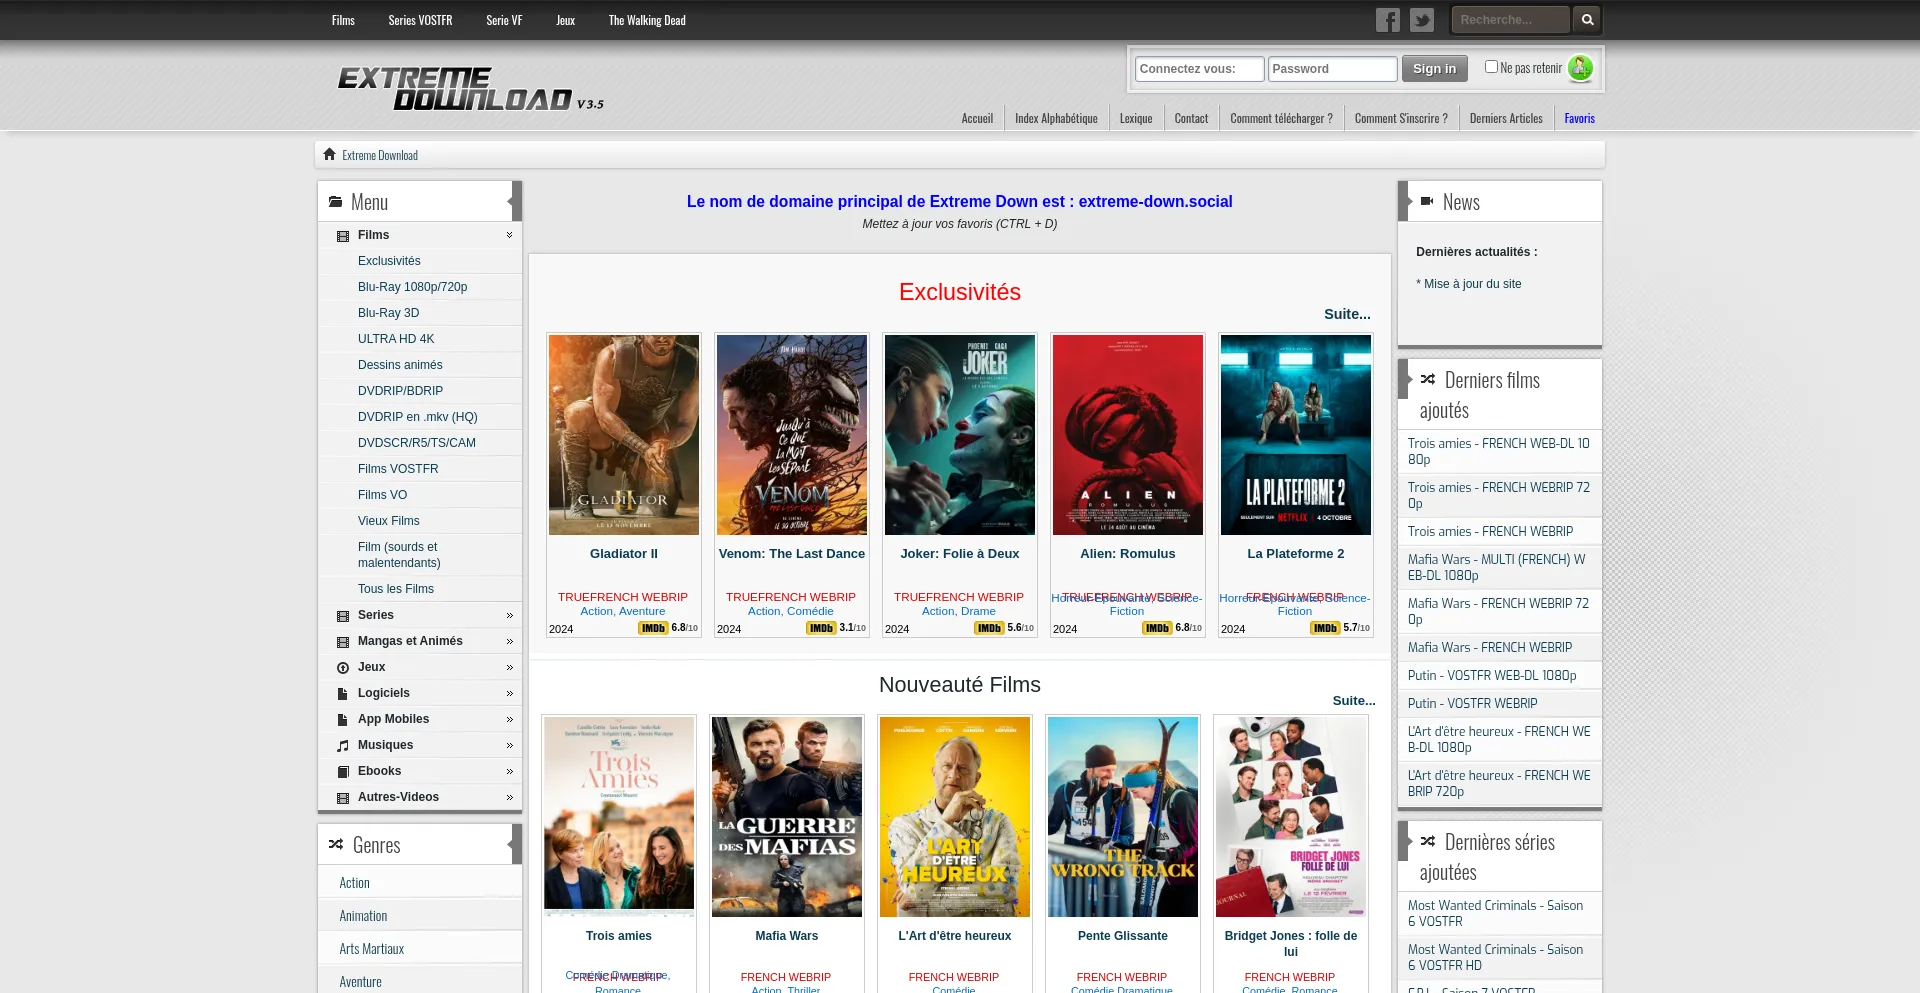Click the Password field
1920x993 pixels.
1332,69
